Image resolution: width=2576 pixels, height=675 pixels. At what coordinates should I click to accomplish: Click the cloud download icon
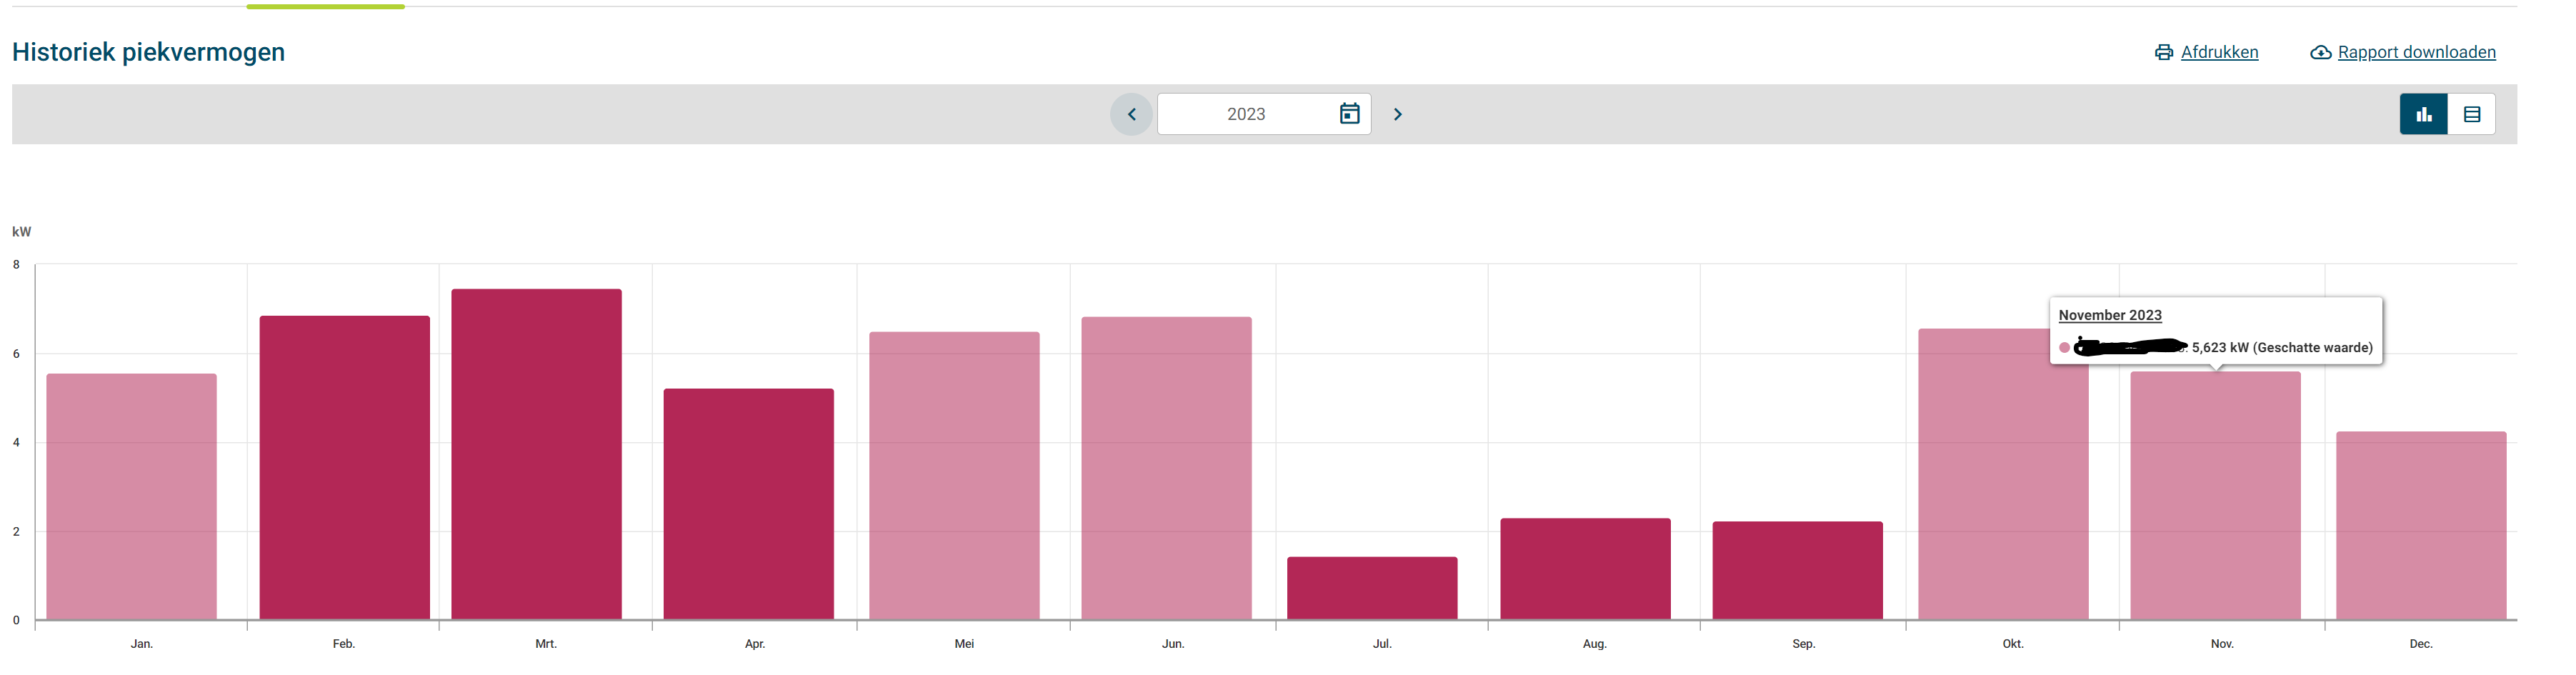(x=2320, y=52)
